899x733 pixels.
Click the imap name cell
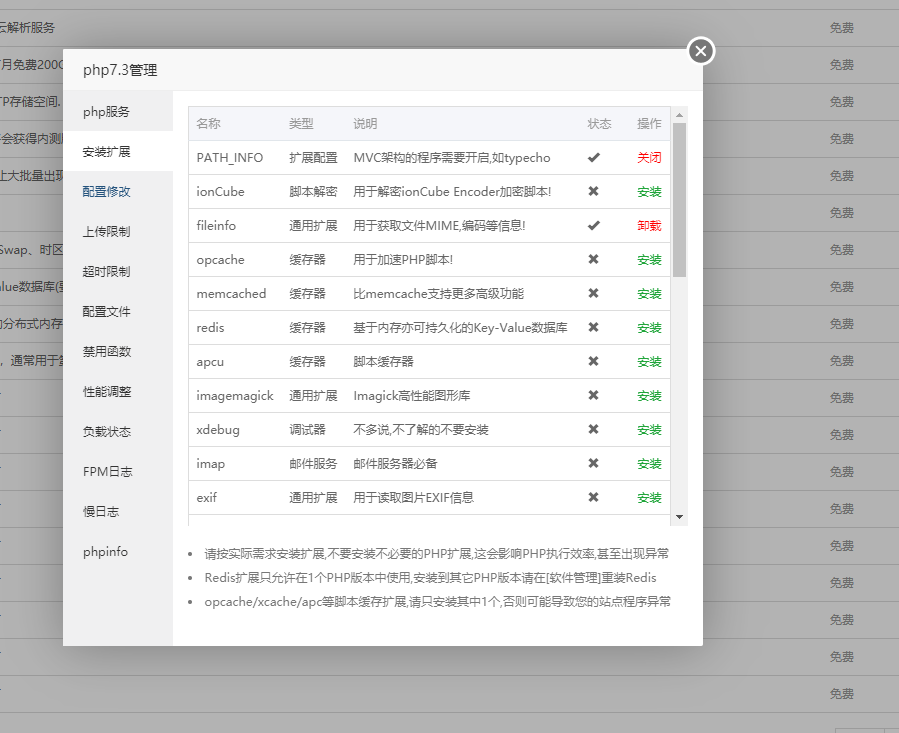(210, 463)
